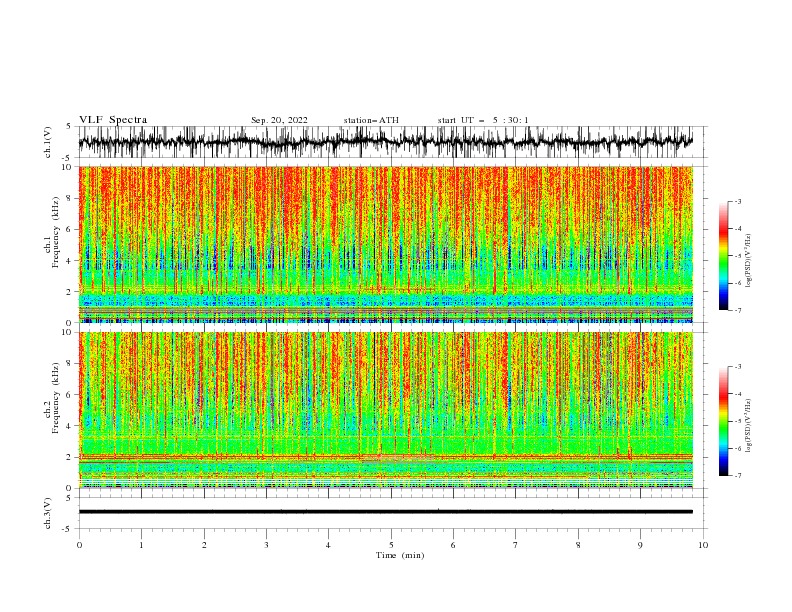Click the ch.2 colorbar "log(PSD)(V²/Hz)" label
This screenshot has width=792, height=612.
(x=748, y=425)
